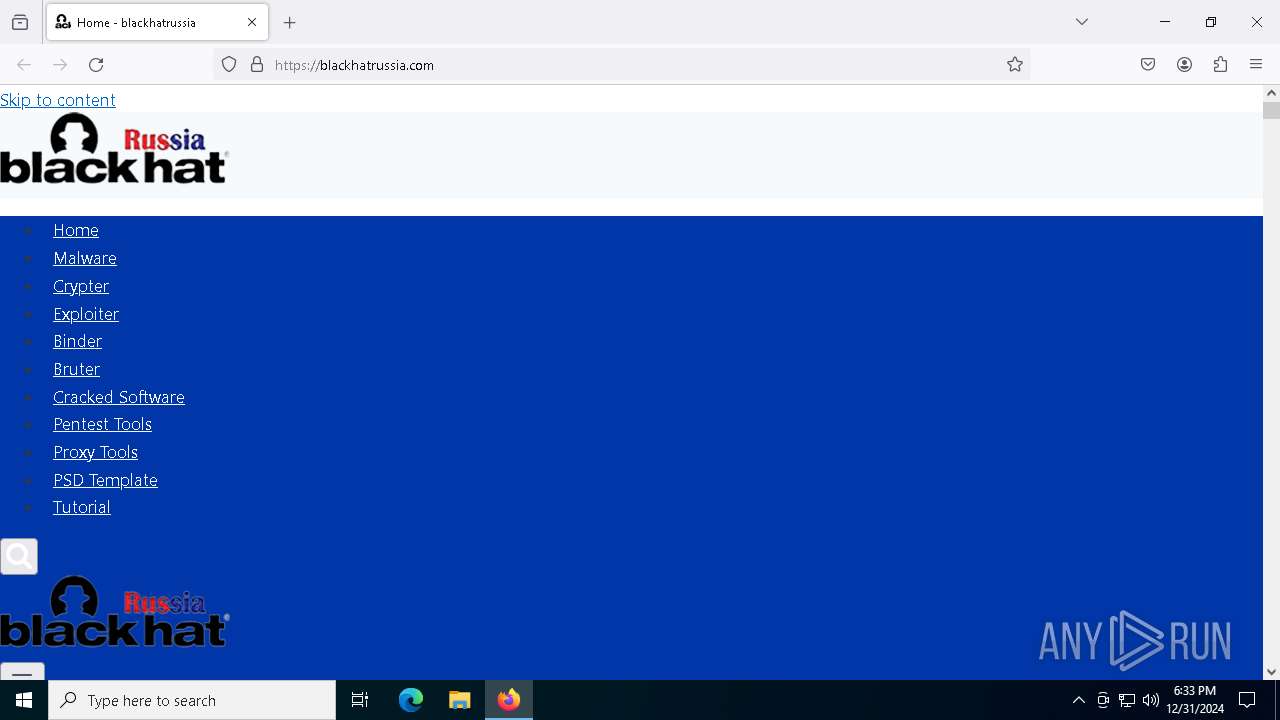Show hidden system tray icons
The height and width of the screenshot is (720, 1280).
click(x=1078, y=700)
